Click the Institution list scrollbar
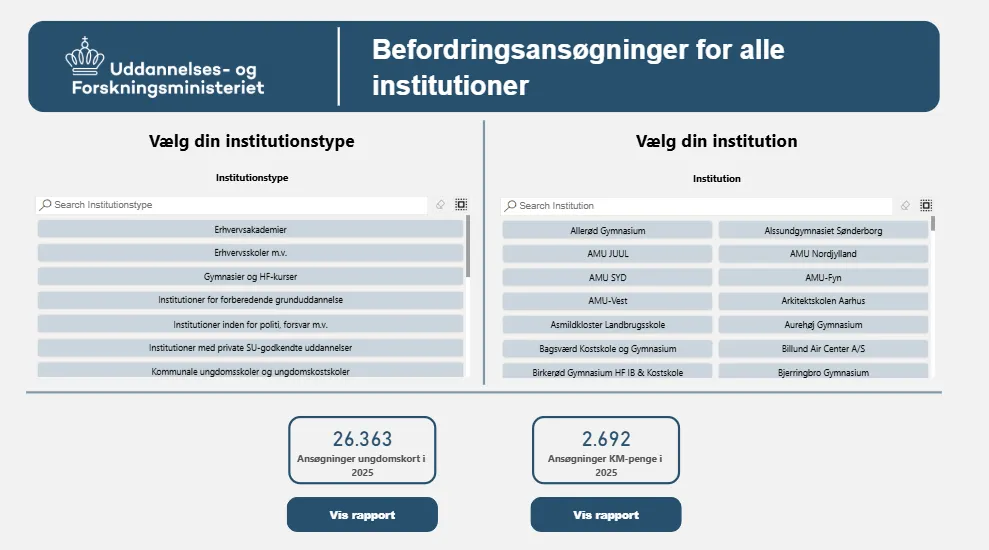 [x=933, y=224]
